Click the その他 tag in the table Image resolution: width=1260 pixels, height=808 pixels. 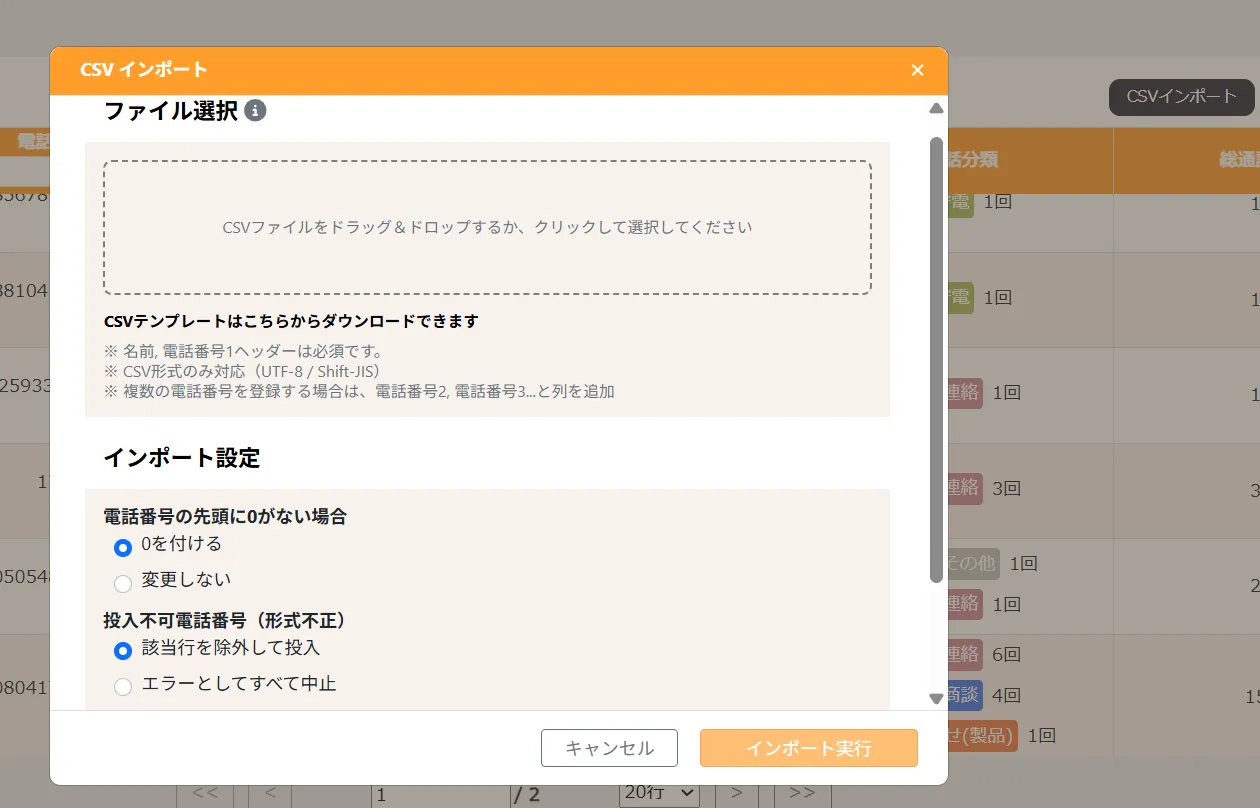pos(970,563)
